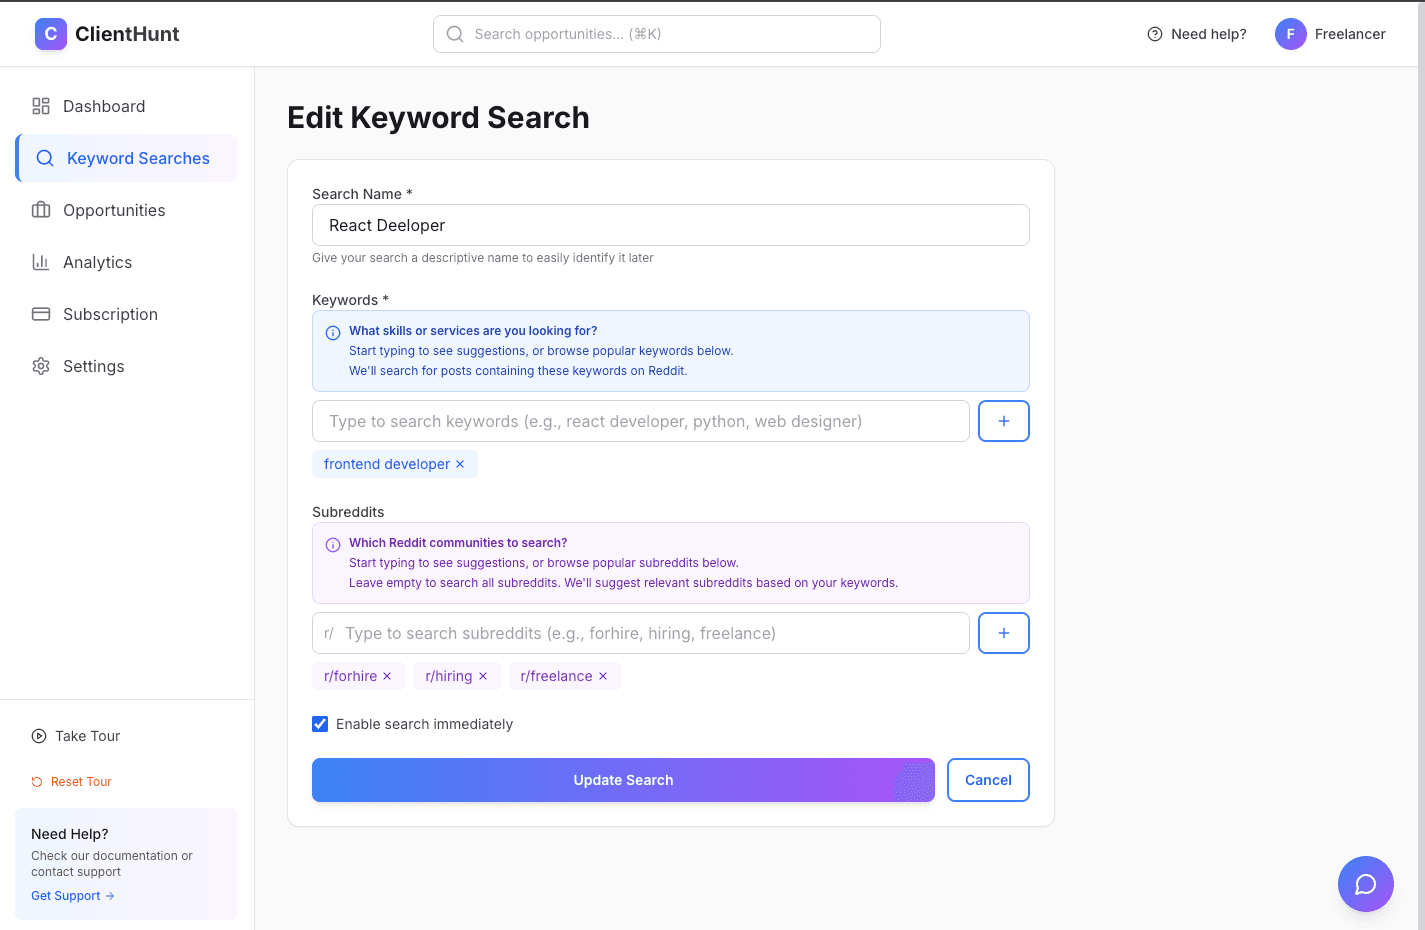This screenshot has width=1425, height=930.
Task: Remove the r/forhire subreddit tag
Action: click(388, 676)
